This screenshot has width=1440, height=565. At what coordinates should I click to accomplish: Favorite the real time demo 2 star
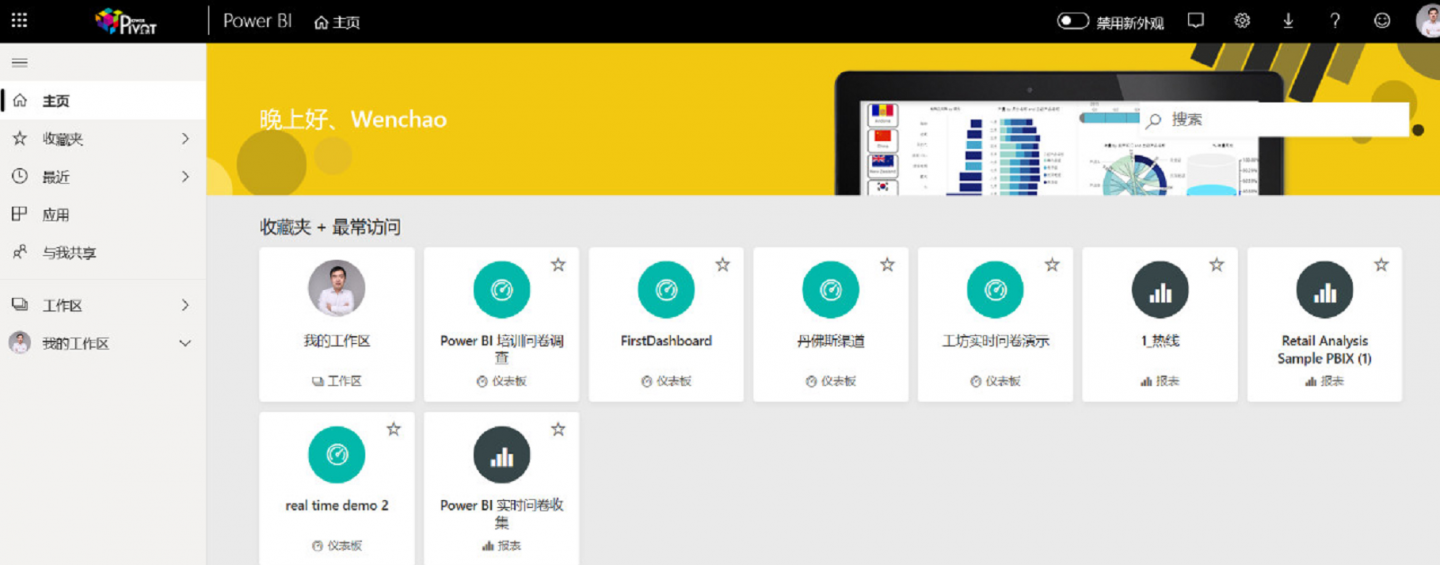point(394,429)
